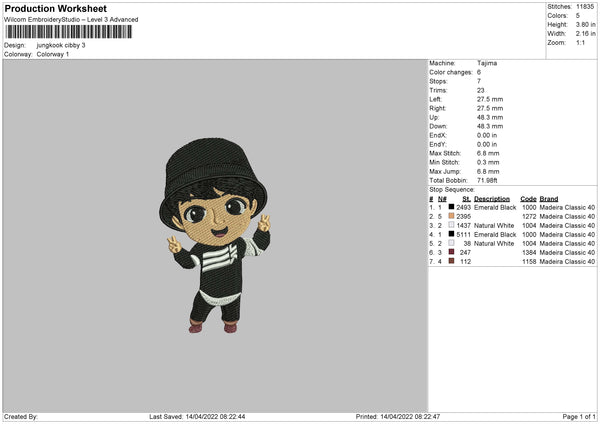600x424 pixels.
Task: Click the white swatch in stop row 5
Action: click(x=451, y=243)
